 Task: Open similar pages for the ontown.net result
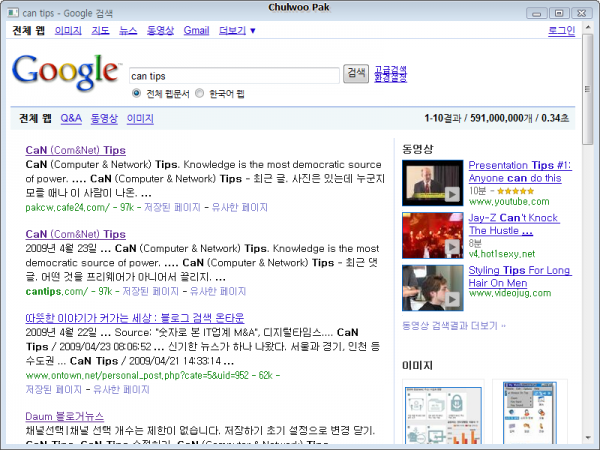pyautogui.click(x=121, y=390)
